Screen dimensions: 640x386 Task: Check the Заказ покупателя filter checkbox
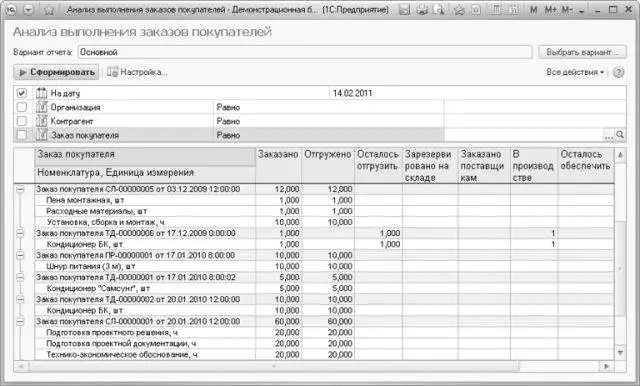[x=22, y=135]
